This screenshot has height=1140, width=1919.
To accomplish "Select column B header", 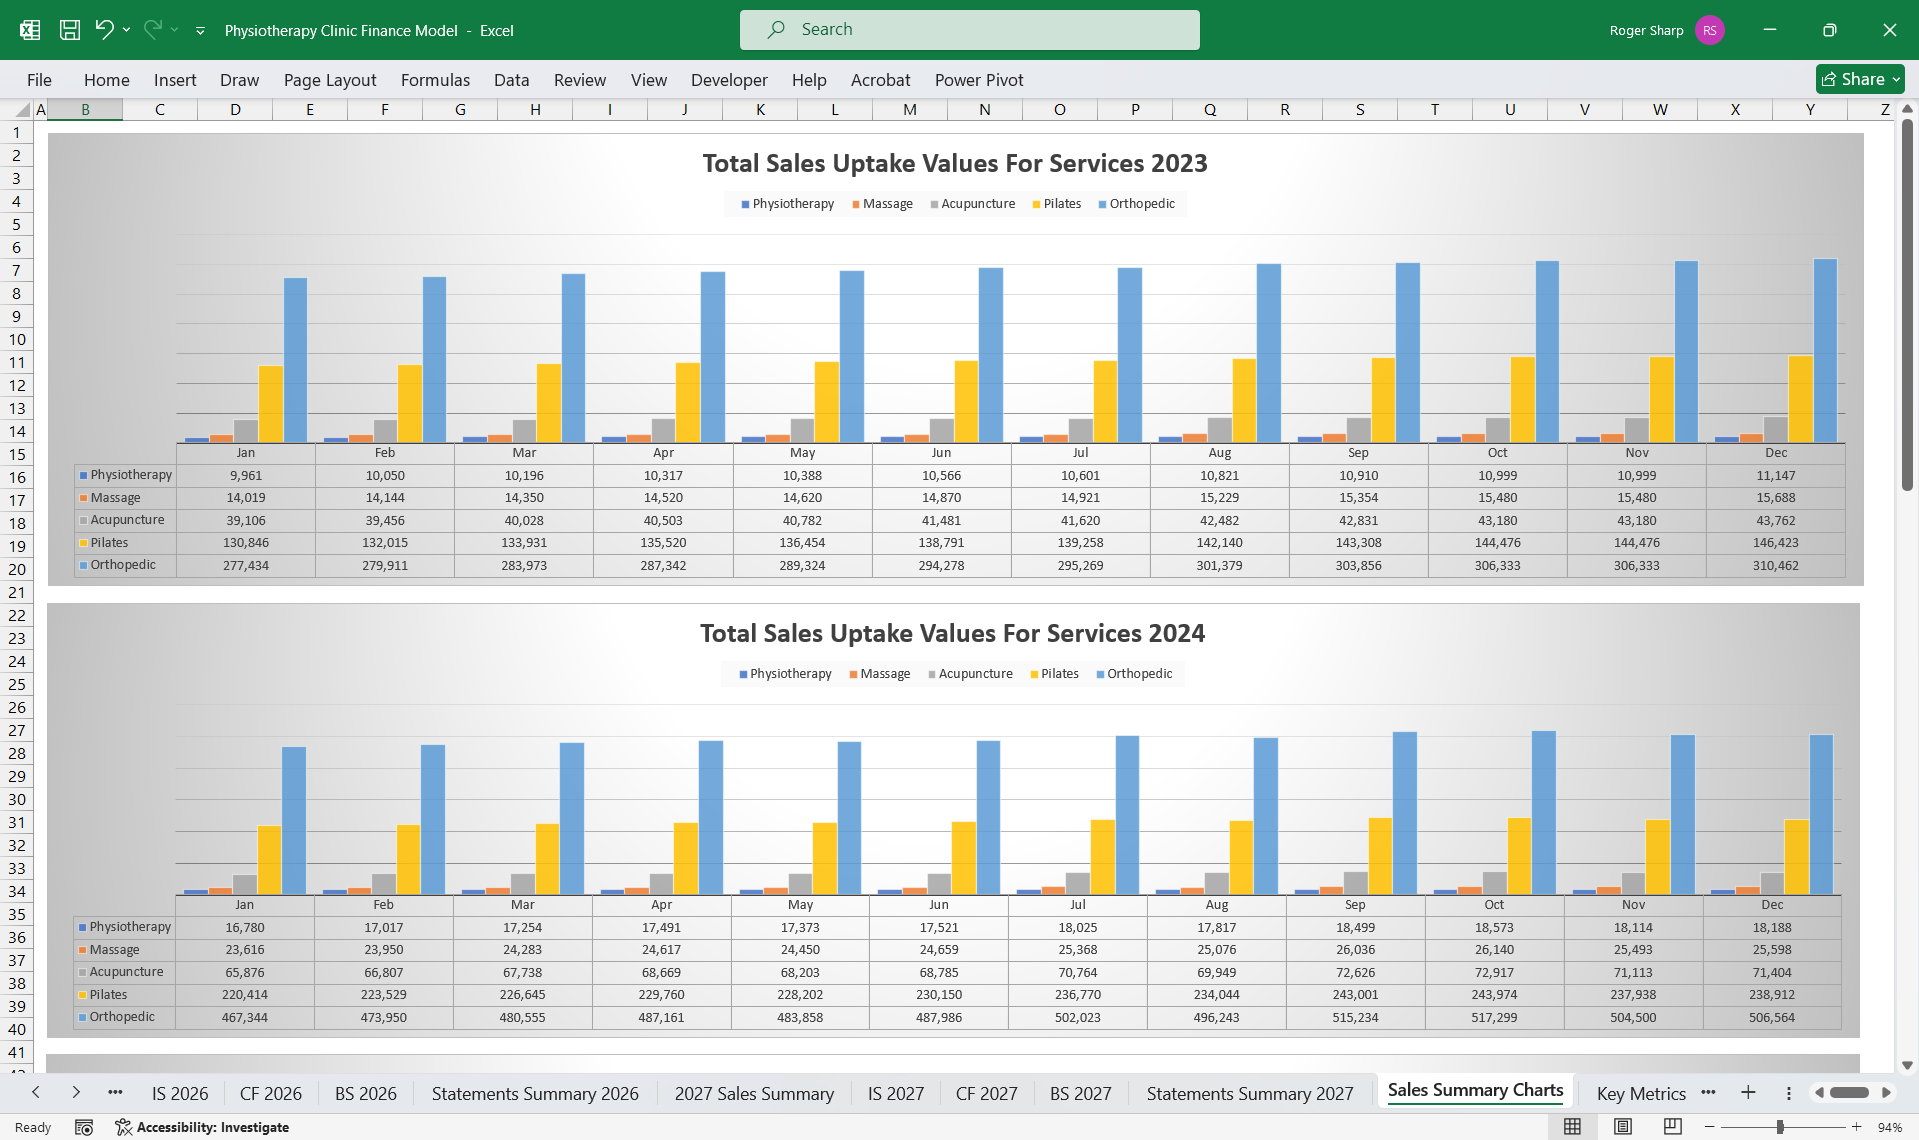I will (85, 110).
